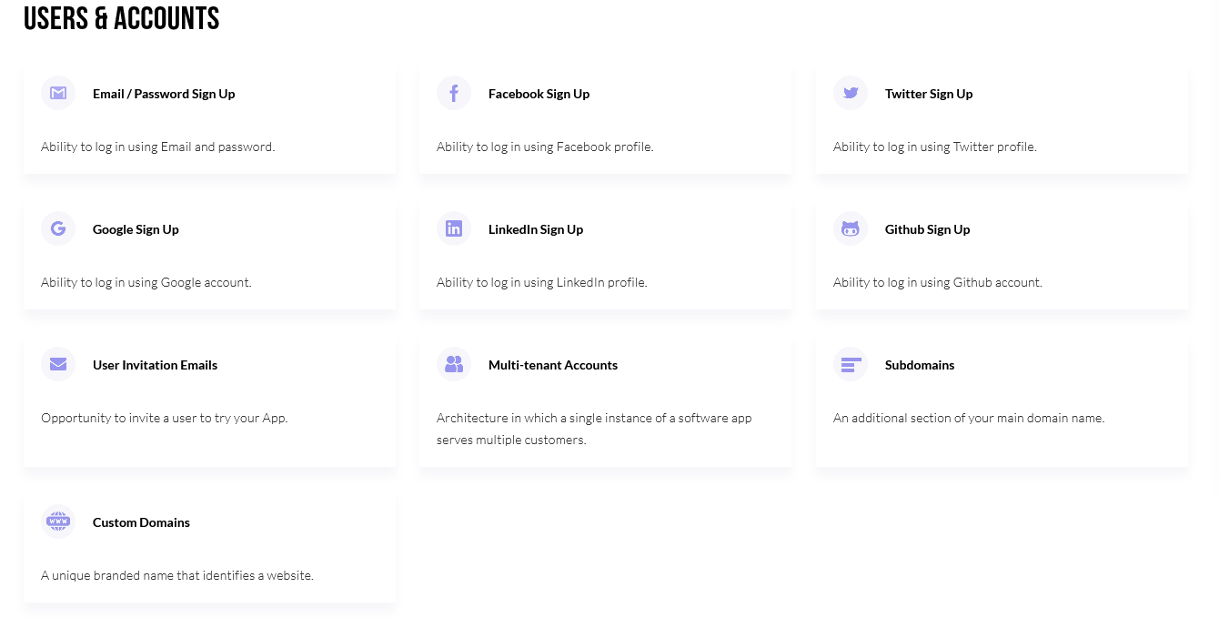
Task: Select the Google Sign Up title
Action: tap(136, 230)
